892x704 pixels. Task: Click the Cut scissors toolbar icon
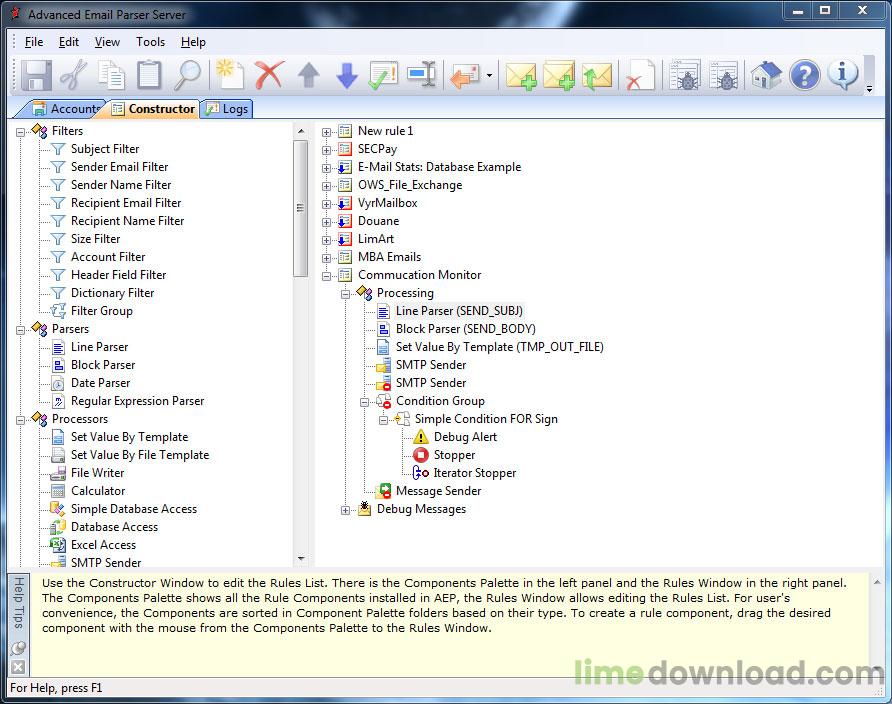coord(74,75)
